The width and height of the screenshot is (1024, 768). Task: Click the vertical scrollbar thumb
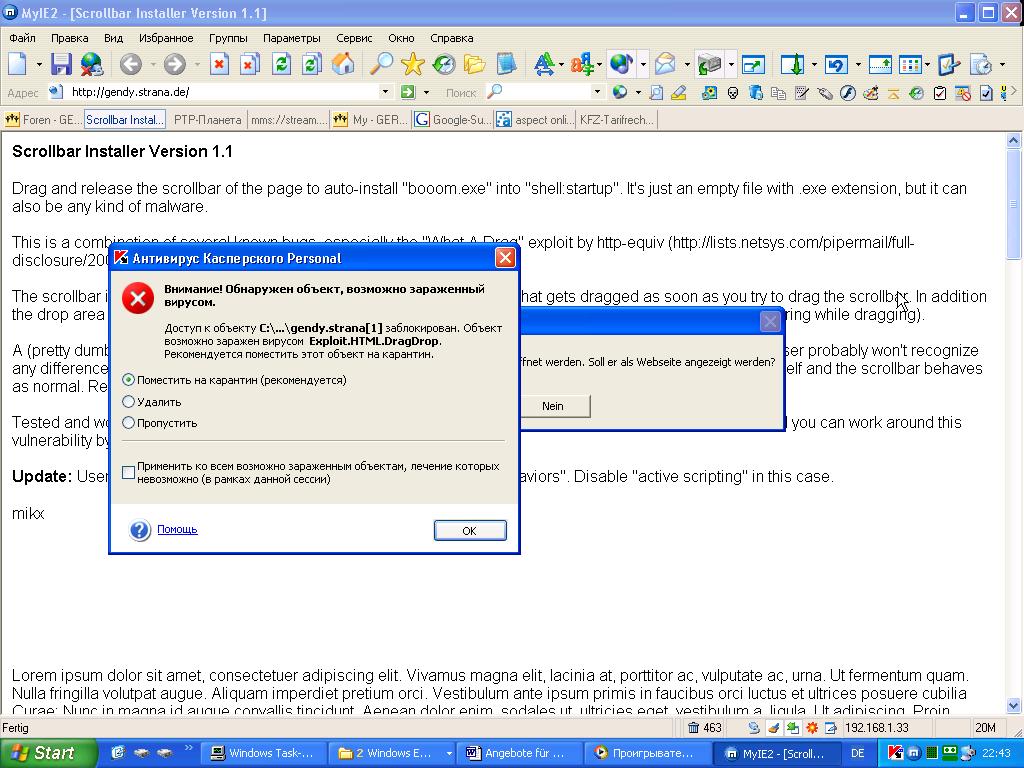tap(1014, 203)
